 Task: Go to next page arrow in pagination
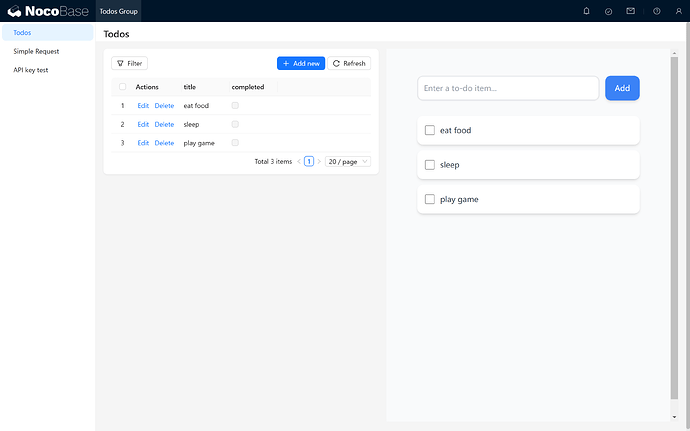pos(319,162)
